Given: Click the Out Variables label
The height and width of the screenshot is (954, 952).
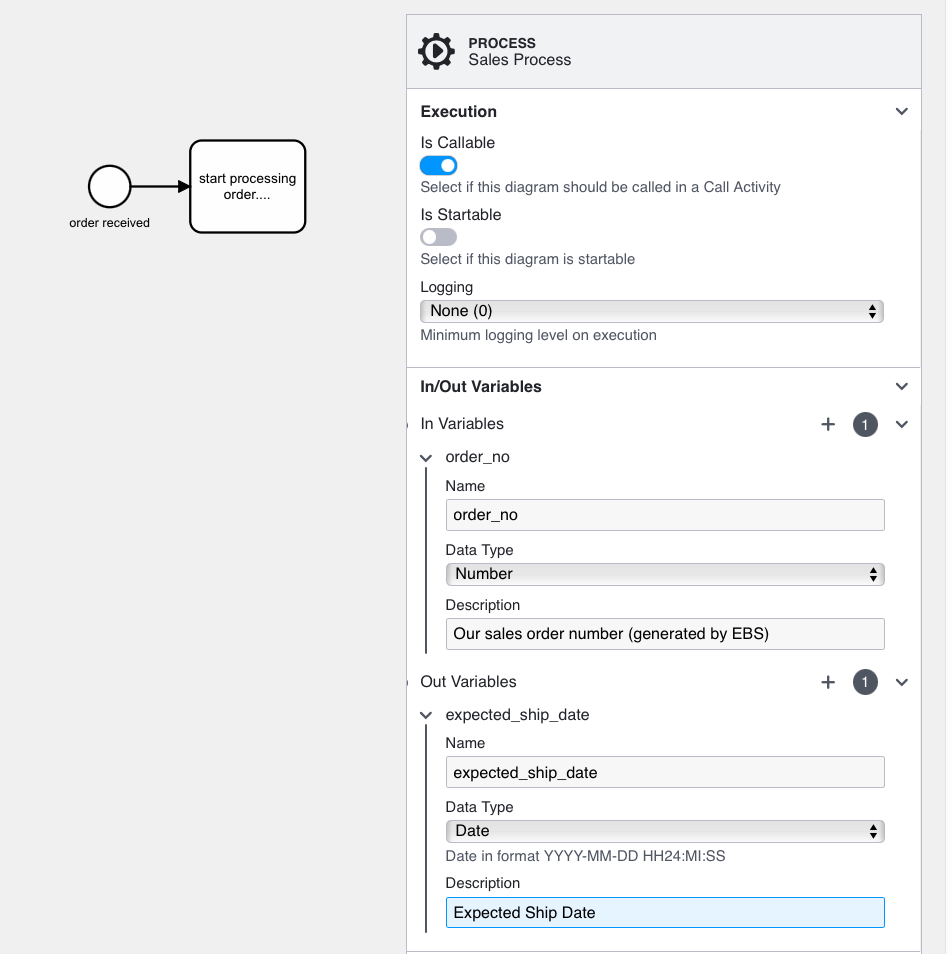Looking at the screenshot, I should (468, 681).
